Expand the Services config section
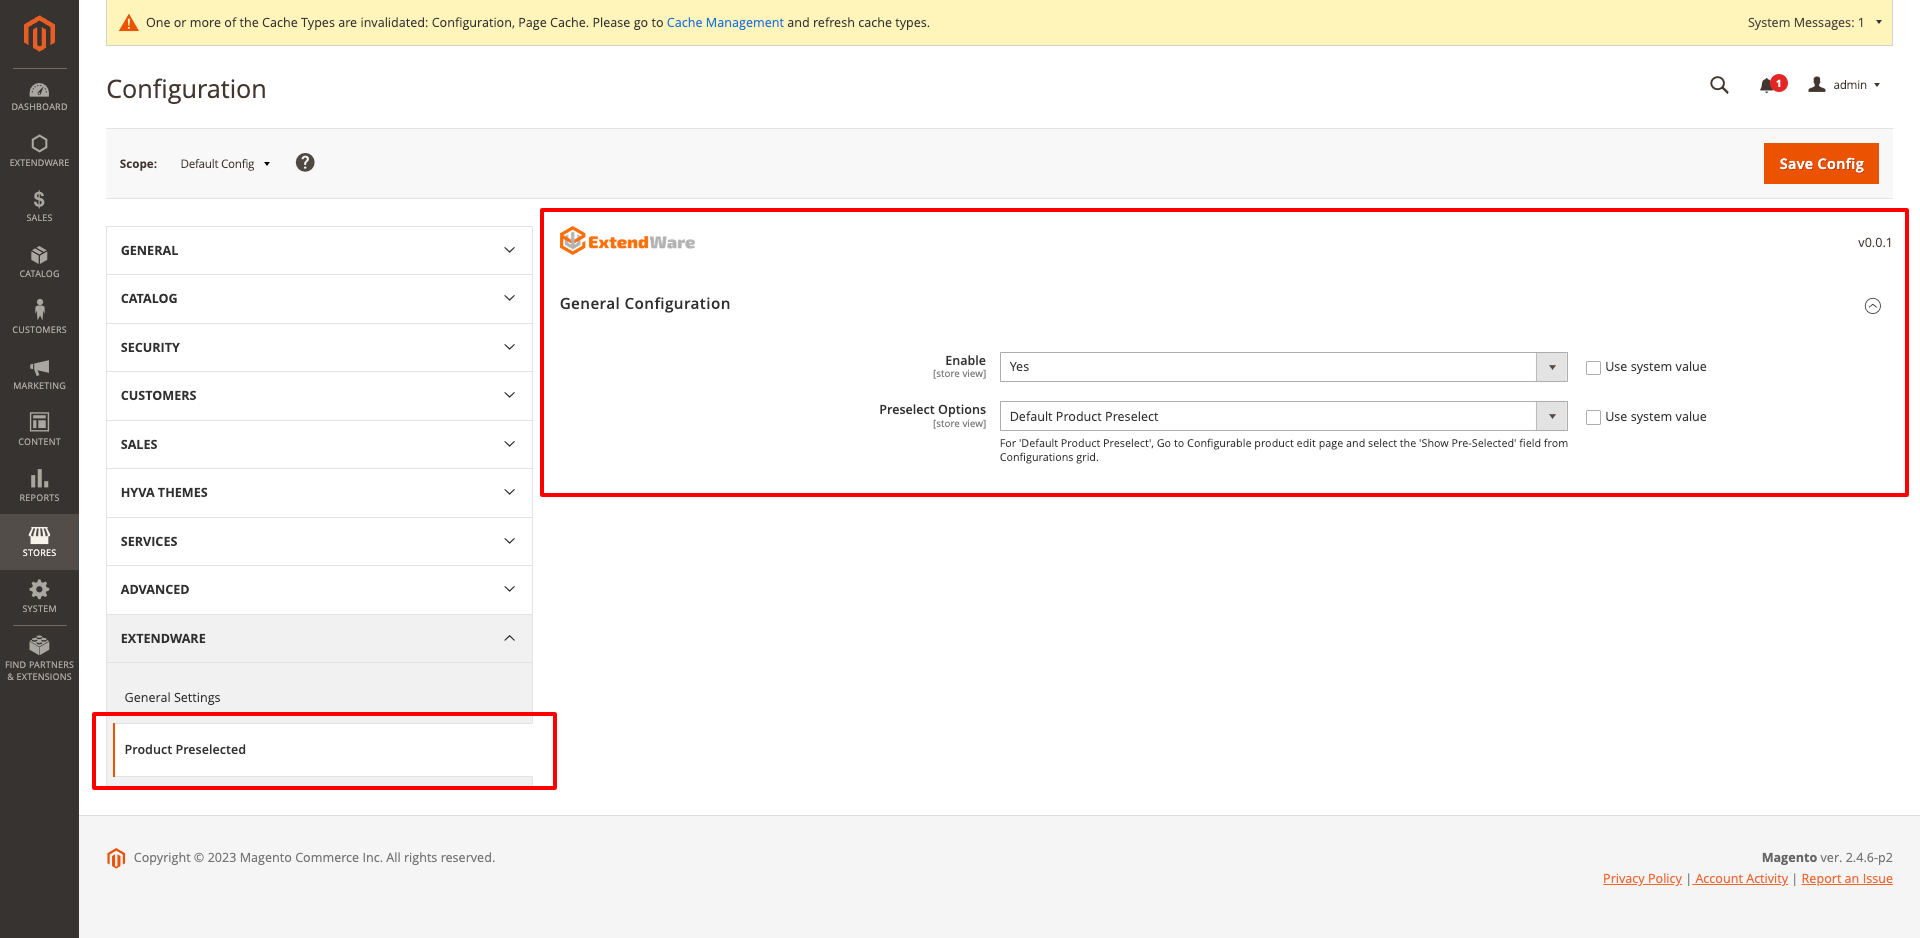1920x938 pixels. coord(319,541)
